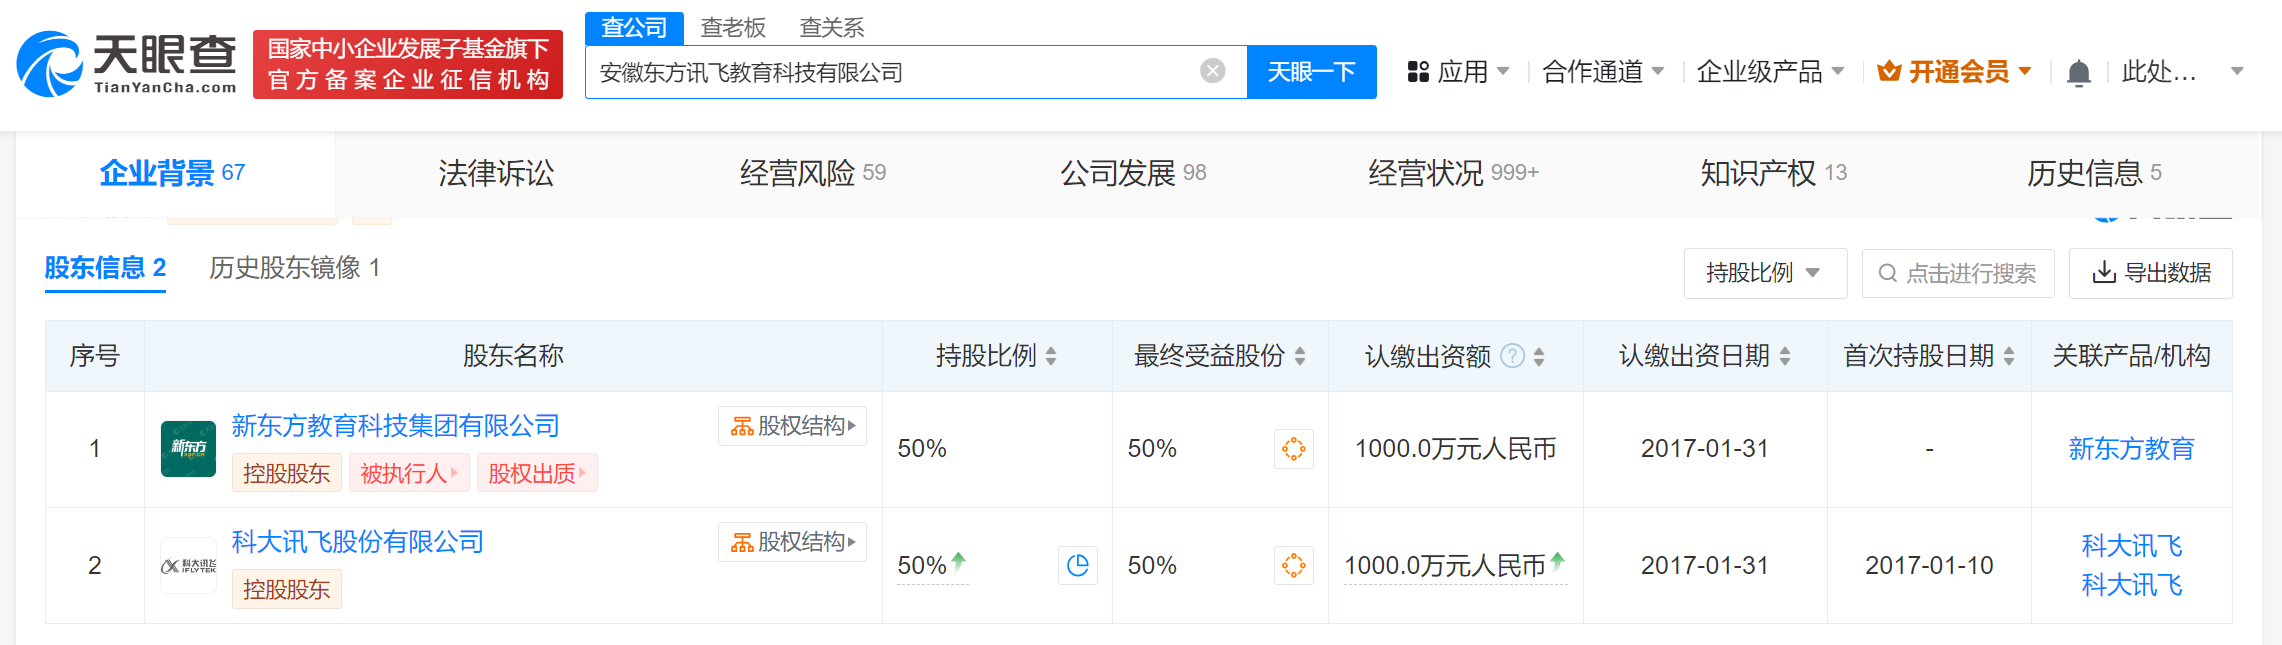Viewport: 2282px width, 645px height.
Task: Click the apps grid icon
Action: point(1418,72)
